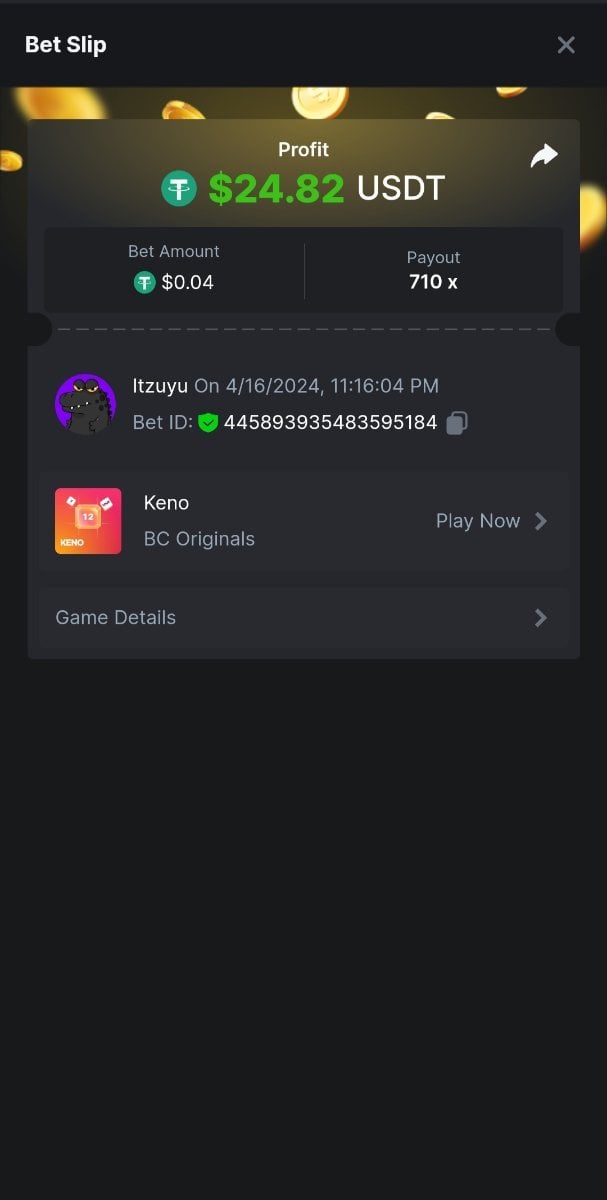Screen dimensions: 607x1200
Task: Click the $24.82 profit amount
Action: click(x=276, y=188)
